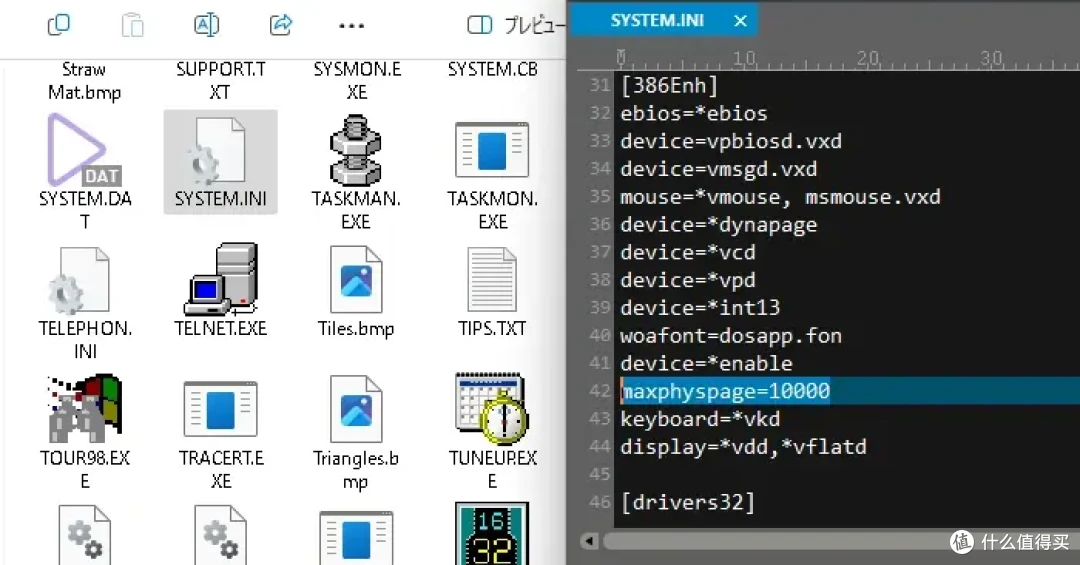The width and height of the screenshot is (1080, 565).
Task: Click the line mouse=*vmouse, msmouse.vxd
Action: 780,197
